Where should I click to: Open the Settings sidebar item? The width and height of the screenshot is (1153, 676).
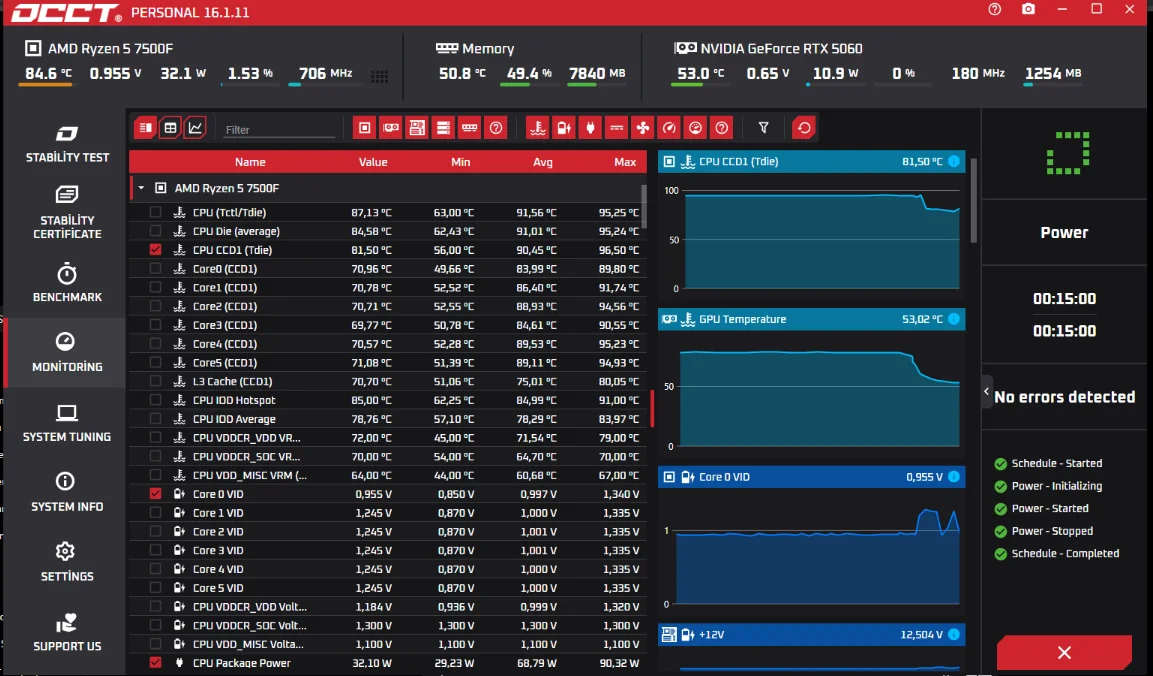[x=67, y=562]
